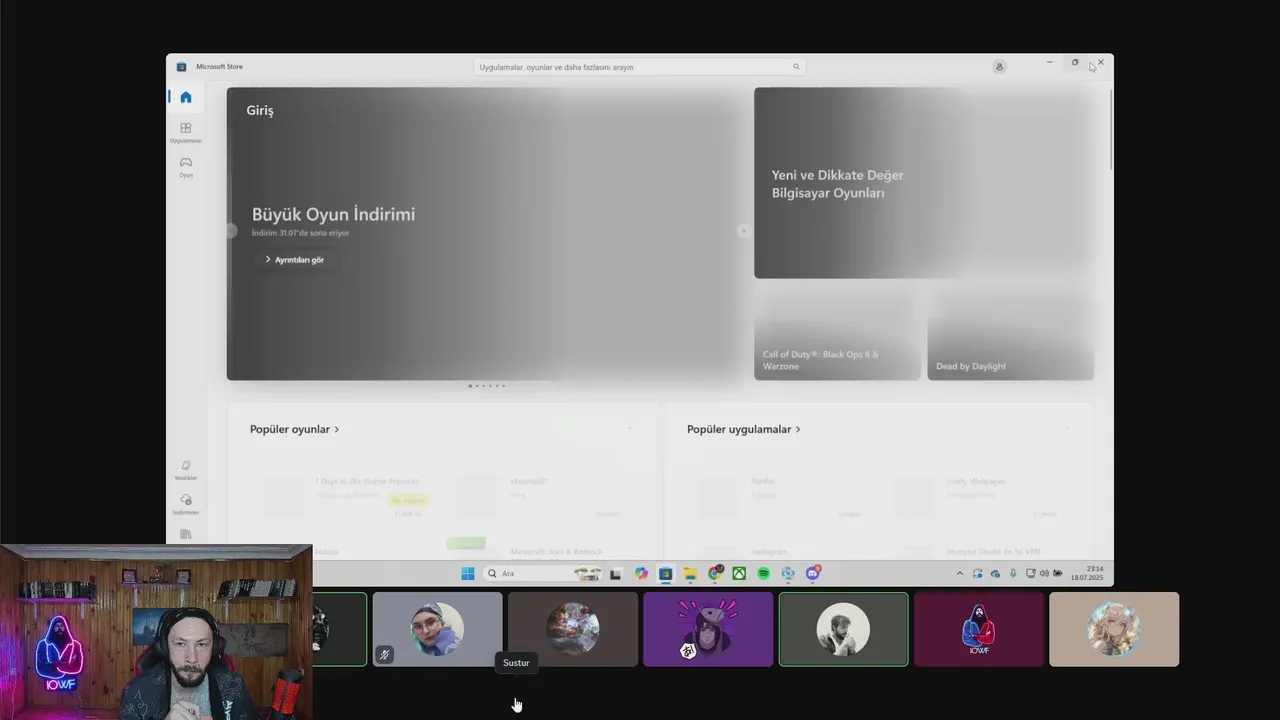Restore down the Microsoft Store window
The image size is (1280, 720).
pyautogui.click(x=1075, y=62)
